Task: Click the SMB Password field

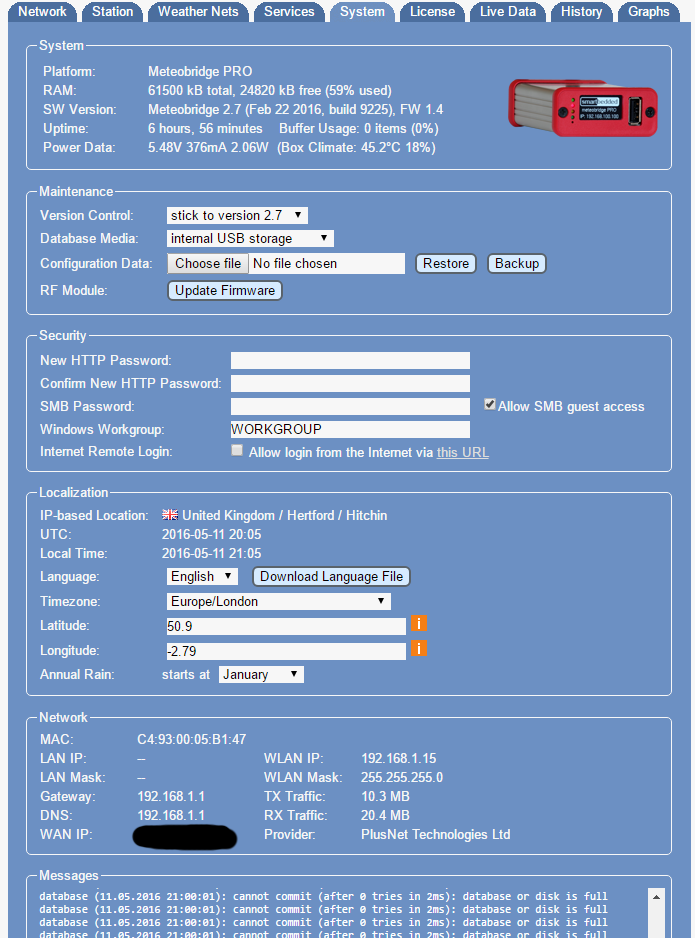Action: (x=350, y=407)
